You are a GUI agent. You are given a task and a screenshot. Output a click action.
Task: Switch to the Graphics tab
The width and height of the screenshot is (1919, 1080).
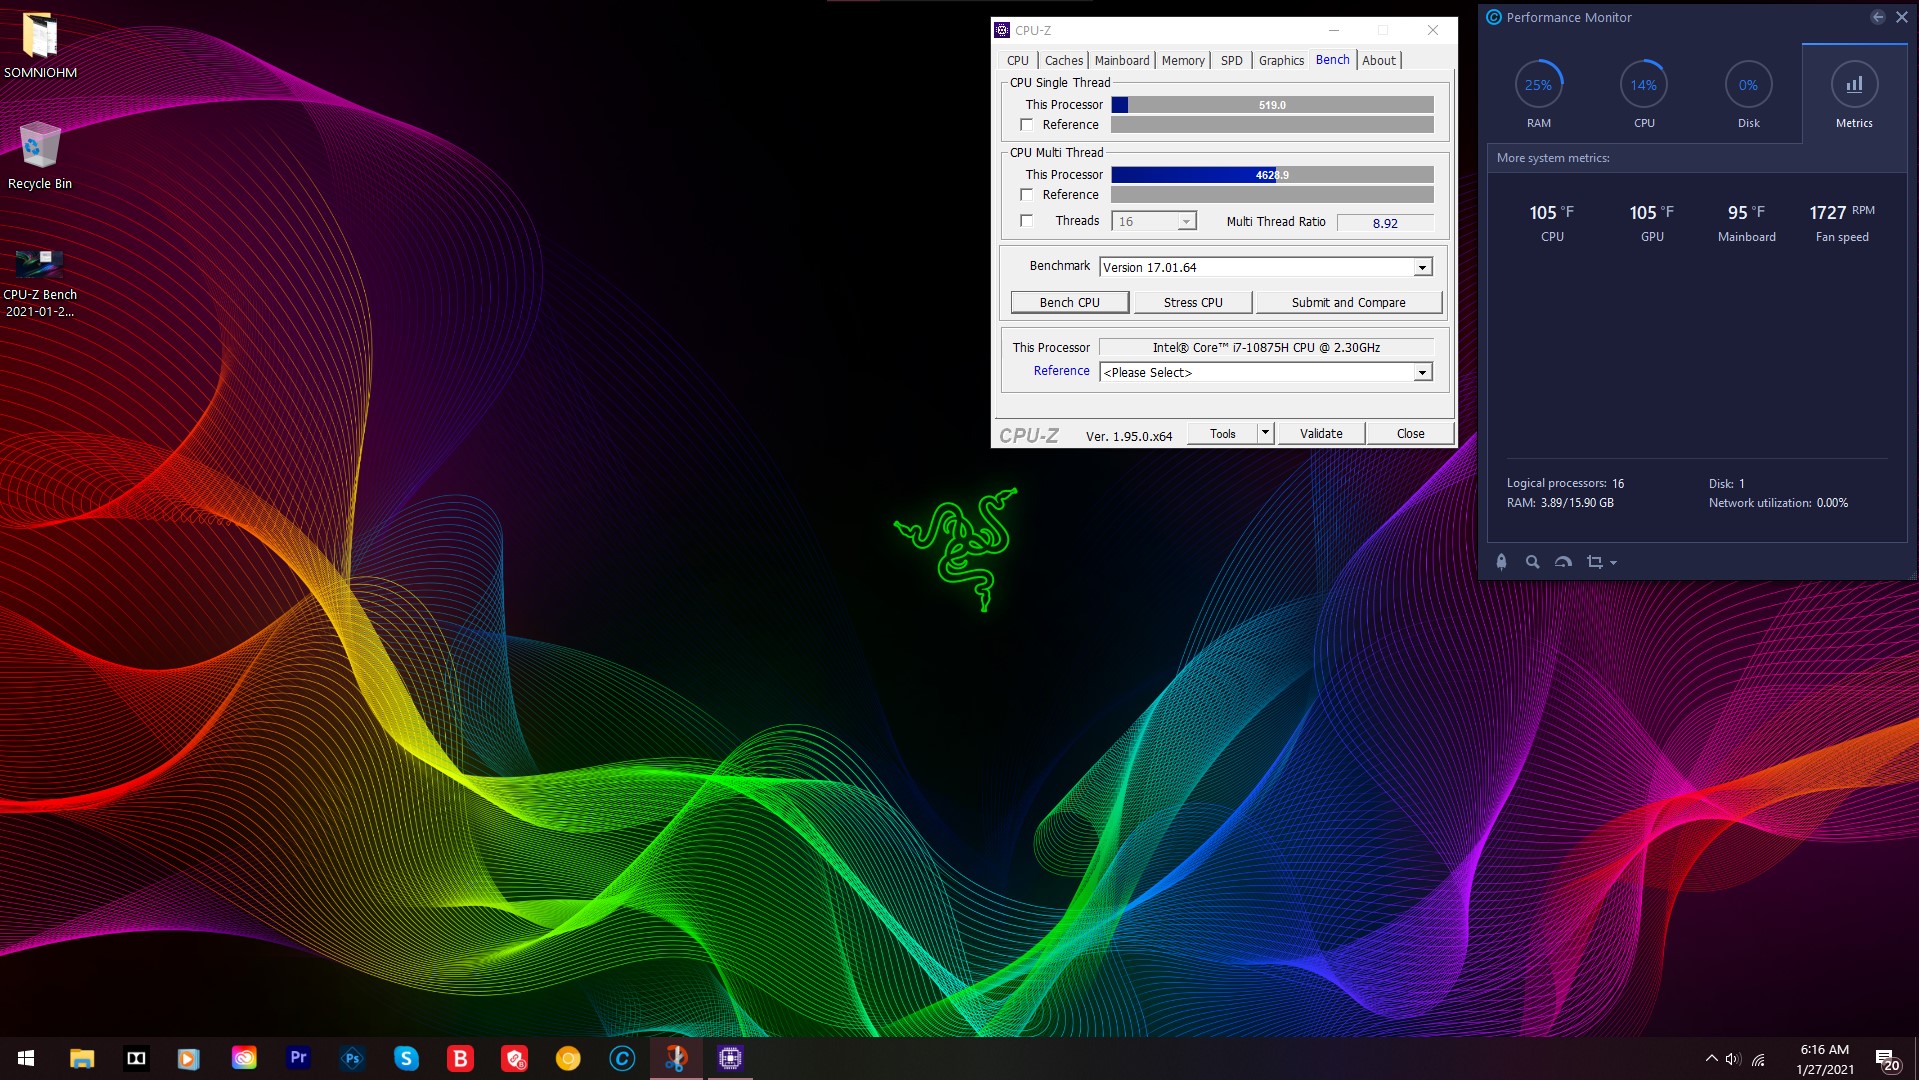[1281, 60]
